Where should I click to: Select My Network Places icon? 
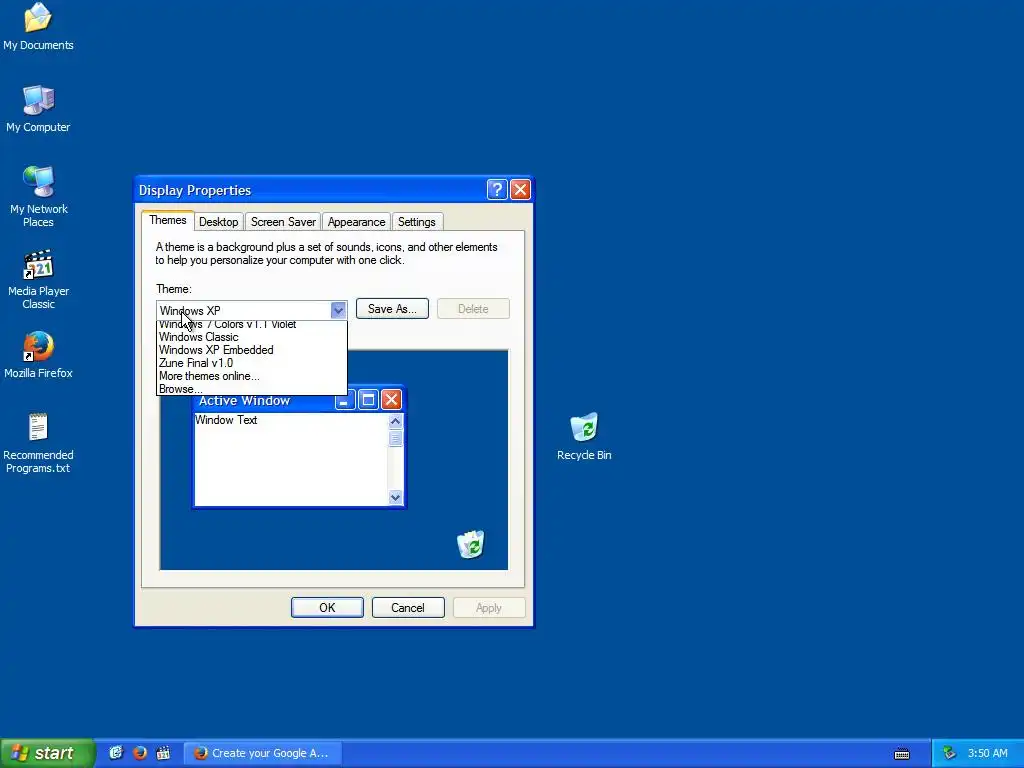[38, 196]
